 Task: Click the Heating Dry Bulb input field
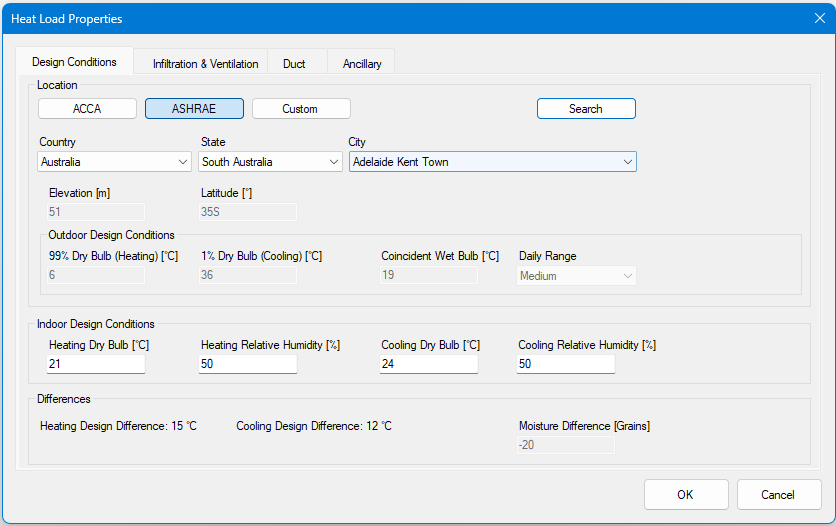tap(96, 364)
